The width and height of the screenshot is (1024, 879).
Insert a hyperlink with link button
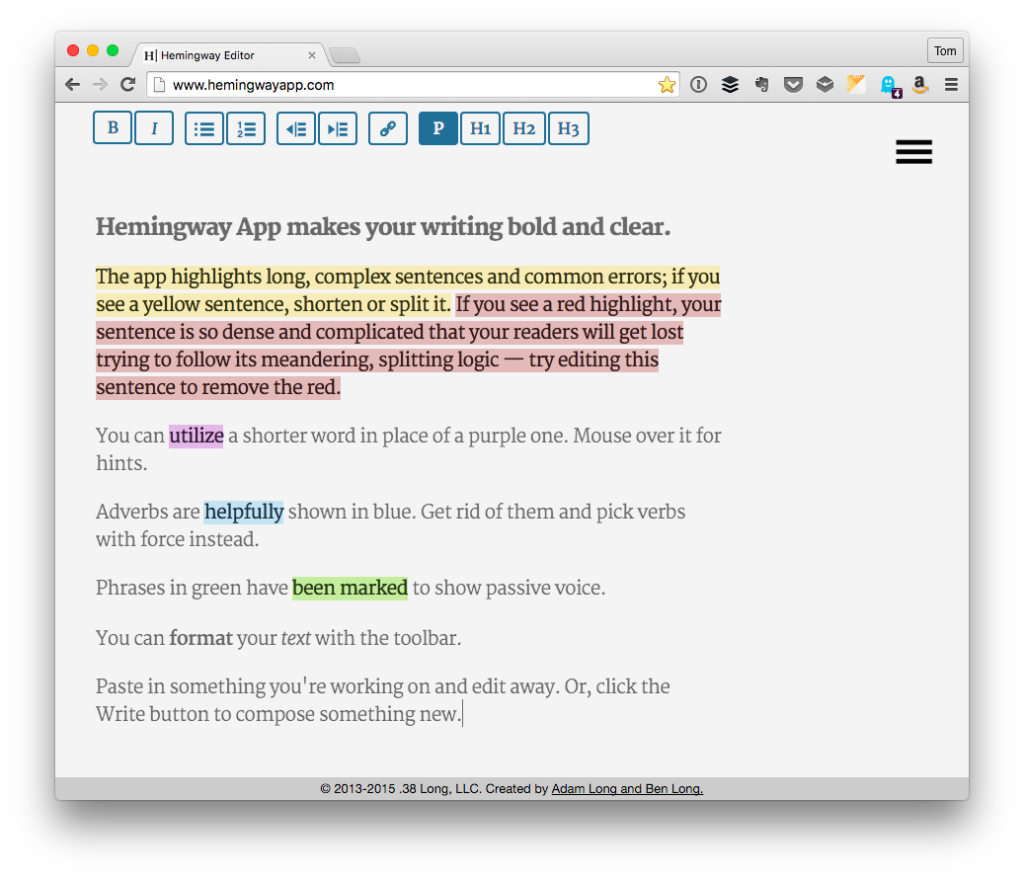tap(388, 128)
